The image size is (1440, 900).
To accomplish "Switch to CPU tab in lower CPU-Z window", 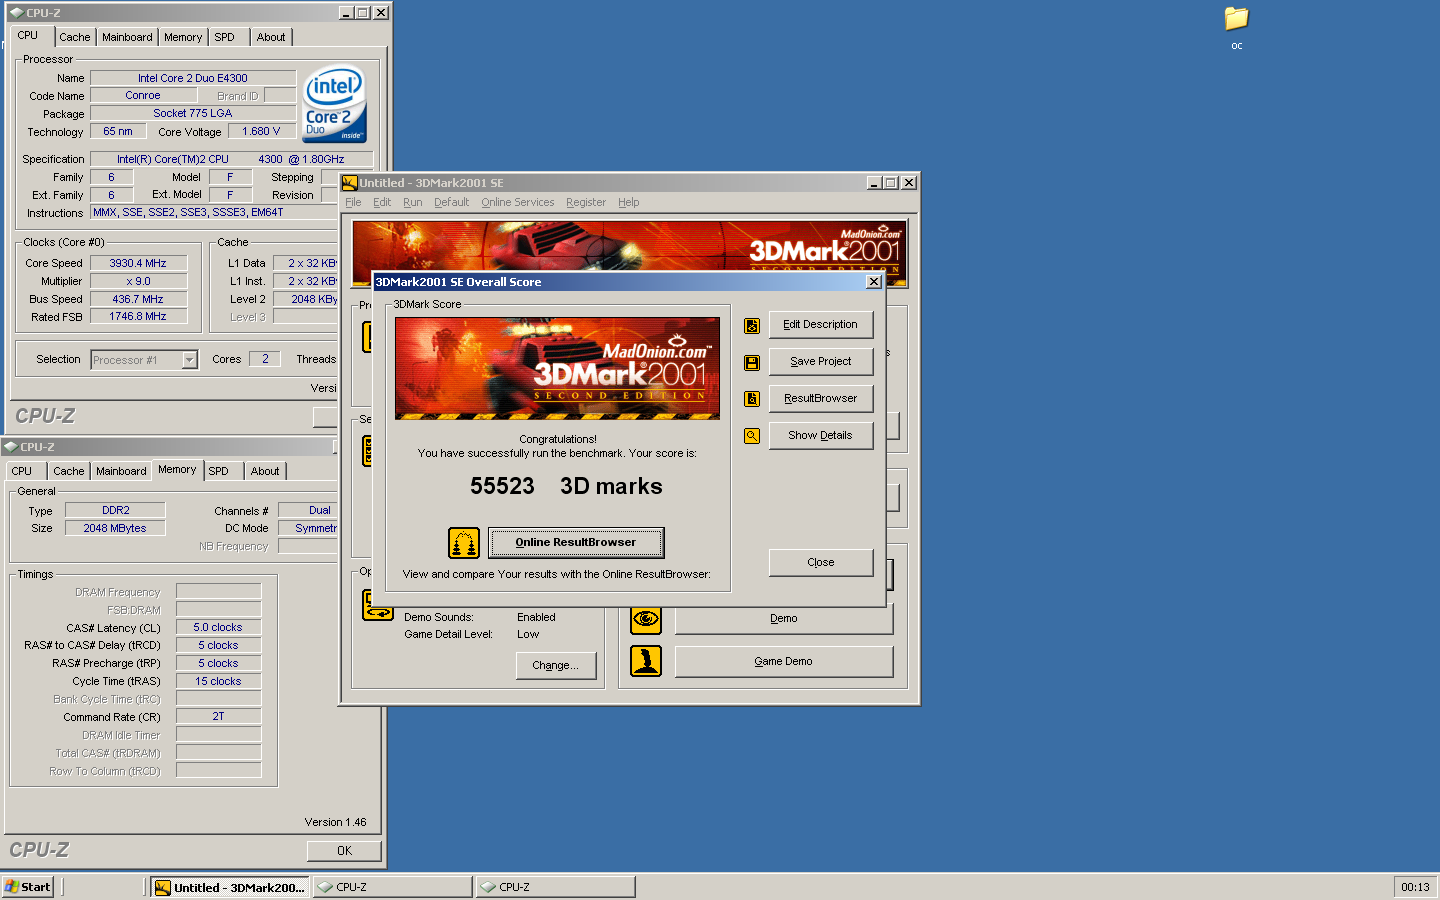I will pos(22,471).
